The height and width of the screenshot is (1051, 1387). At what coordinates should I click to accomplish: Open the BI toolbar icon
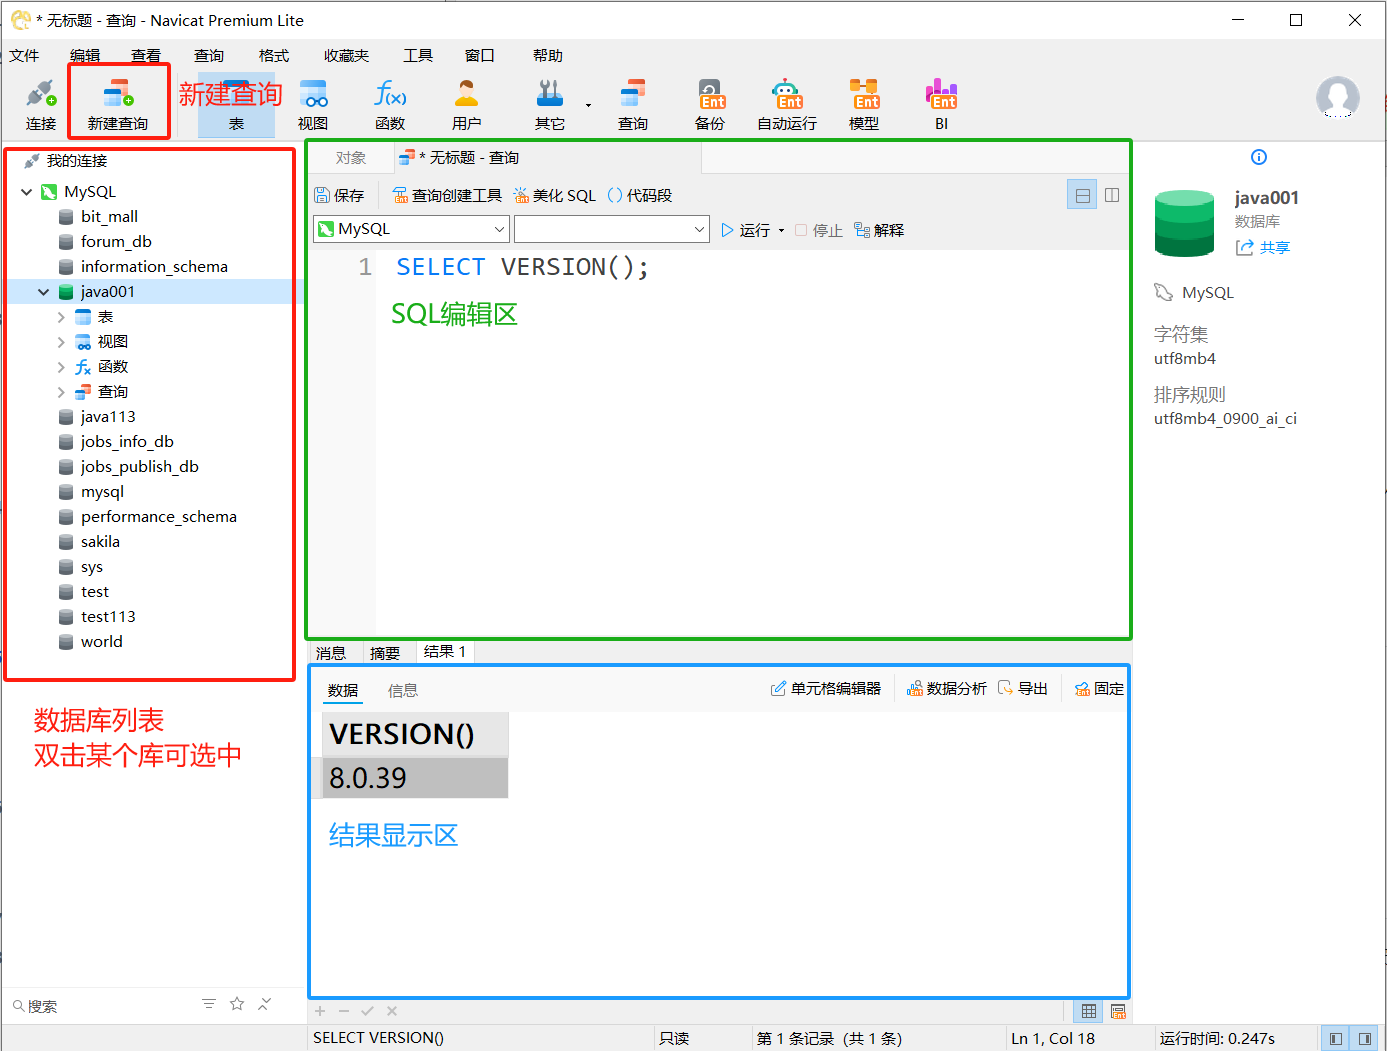pos(941,105)
